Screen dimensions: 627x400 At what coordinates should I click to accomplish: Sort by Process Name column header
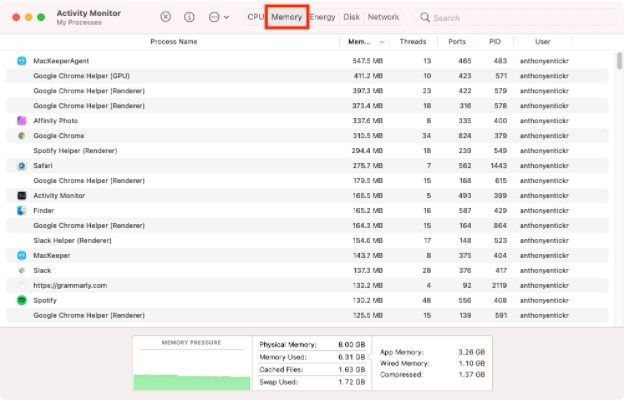[x=174, y=42]
